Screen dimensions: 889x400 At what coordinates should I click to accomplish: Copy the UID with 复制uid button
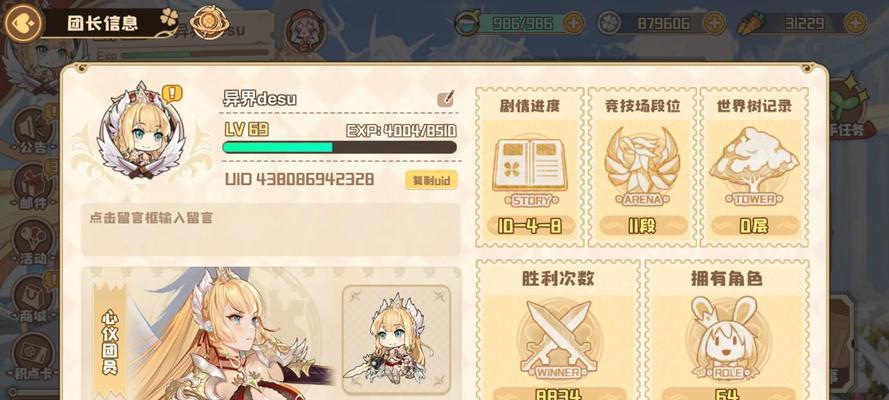coord(431,180)
